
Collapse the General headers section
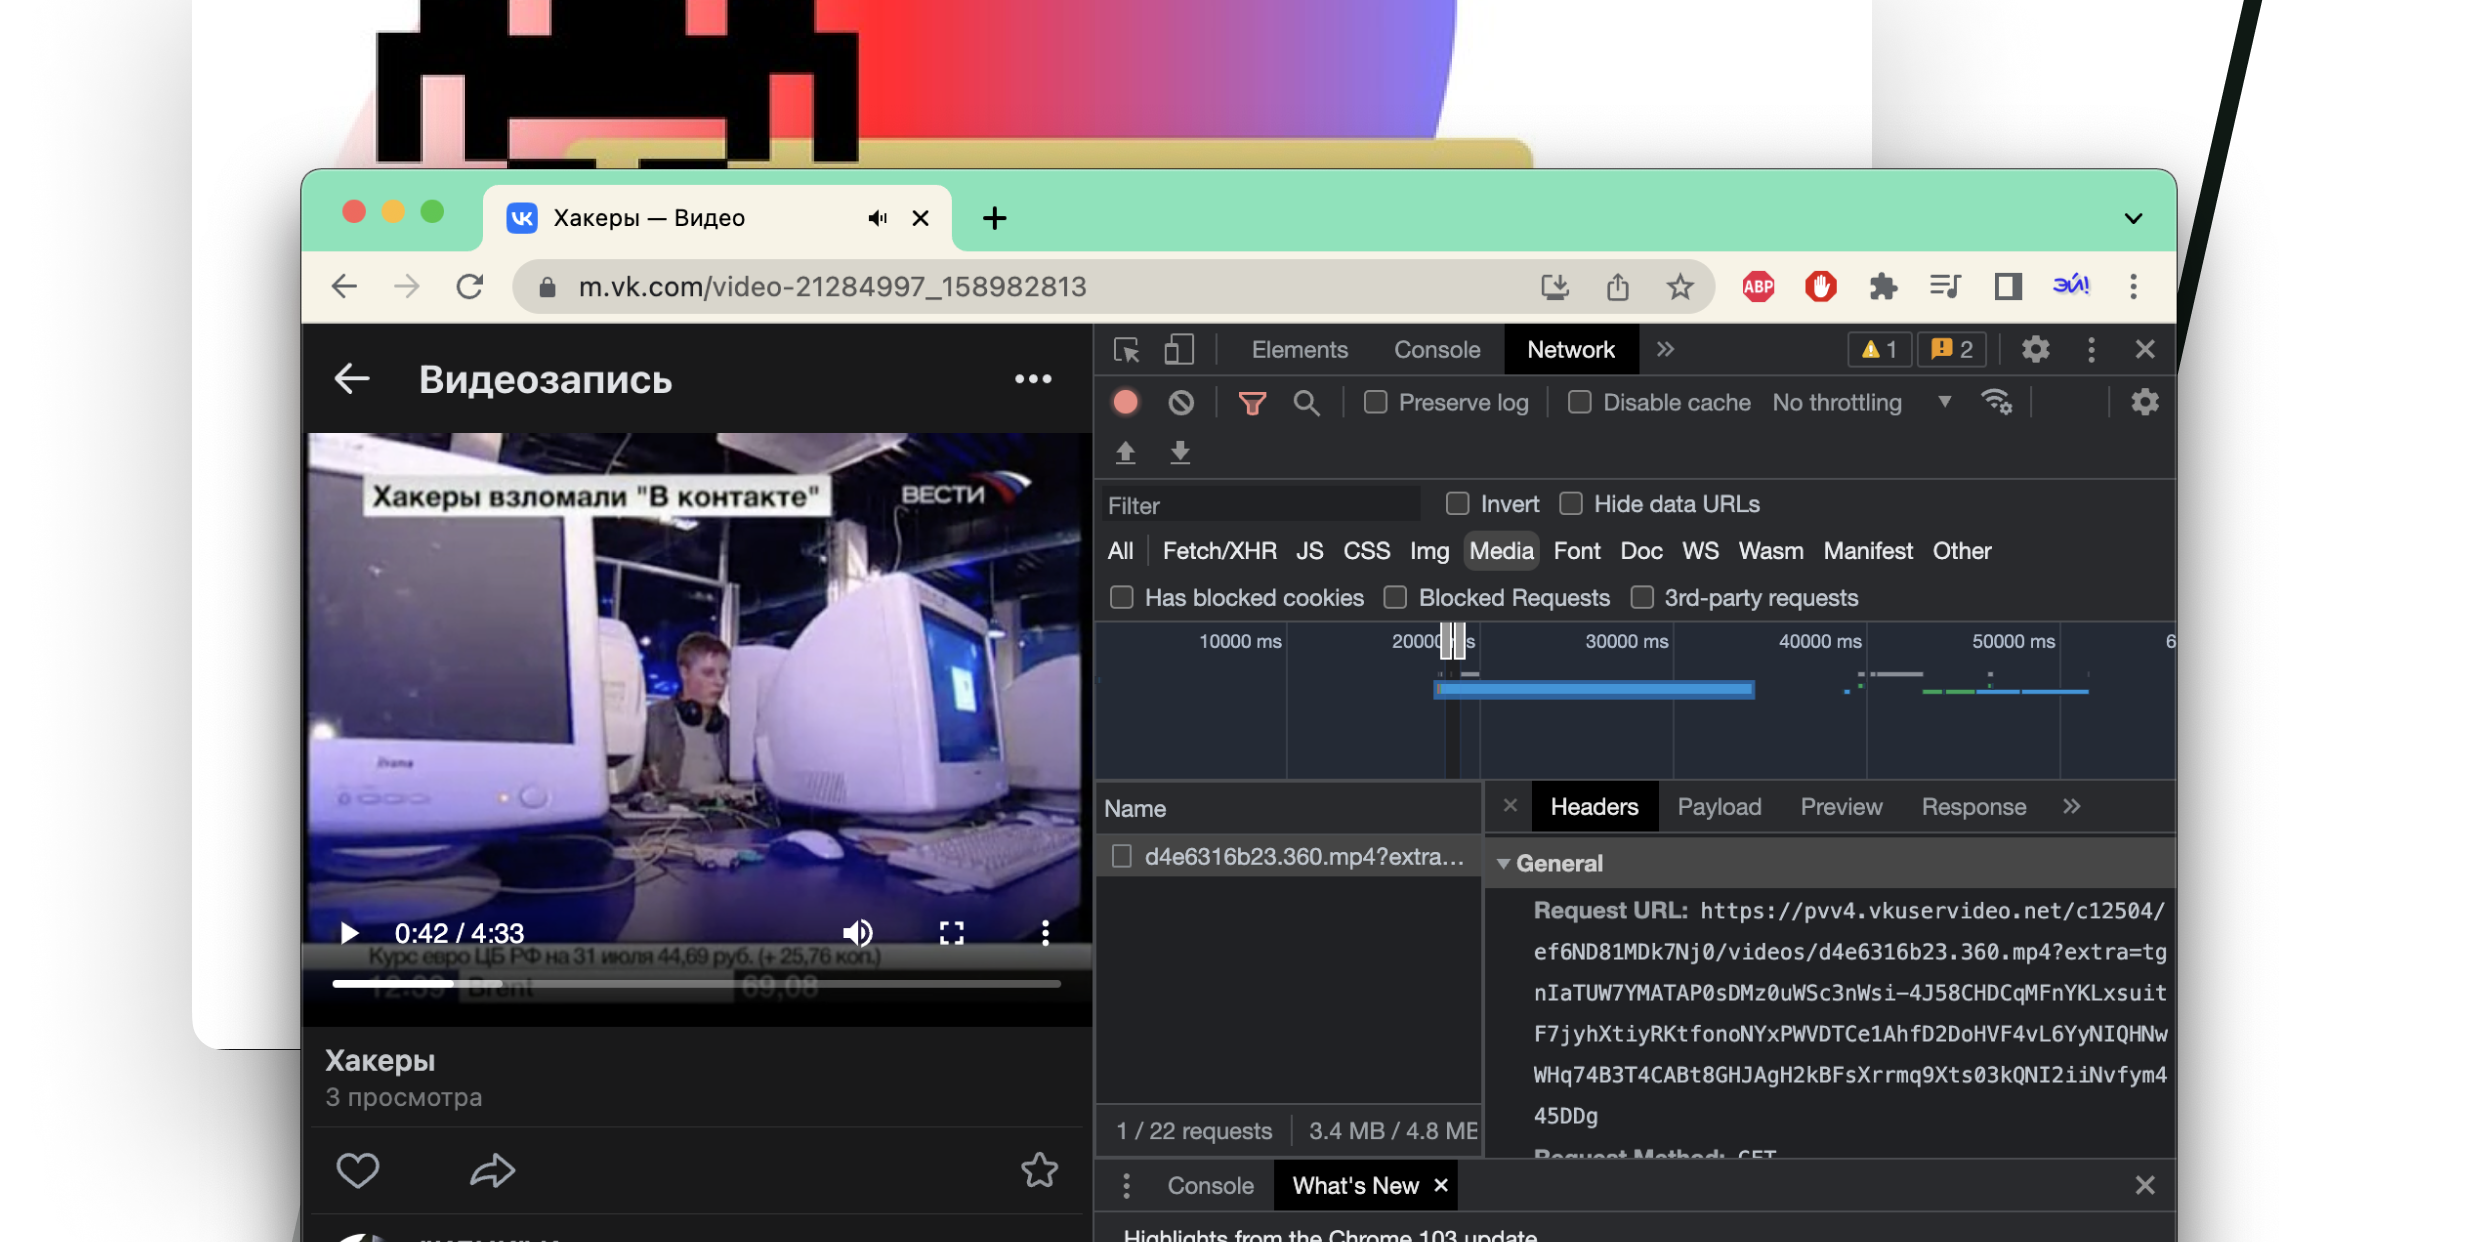point(1503,863)
